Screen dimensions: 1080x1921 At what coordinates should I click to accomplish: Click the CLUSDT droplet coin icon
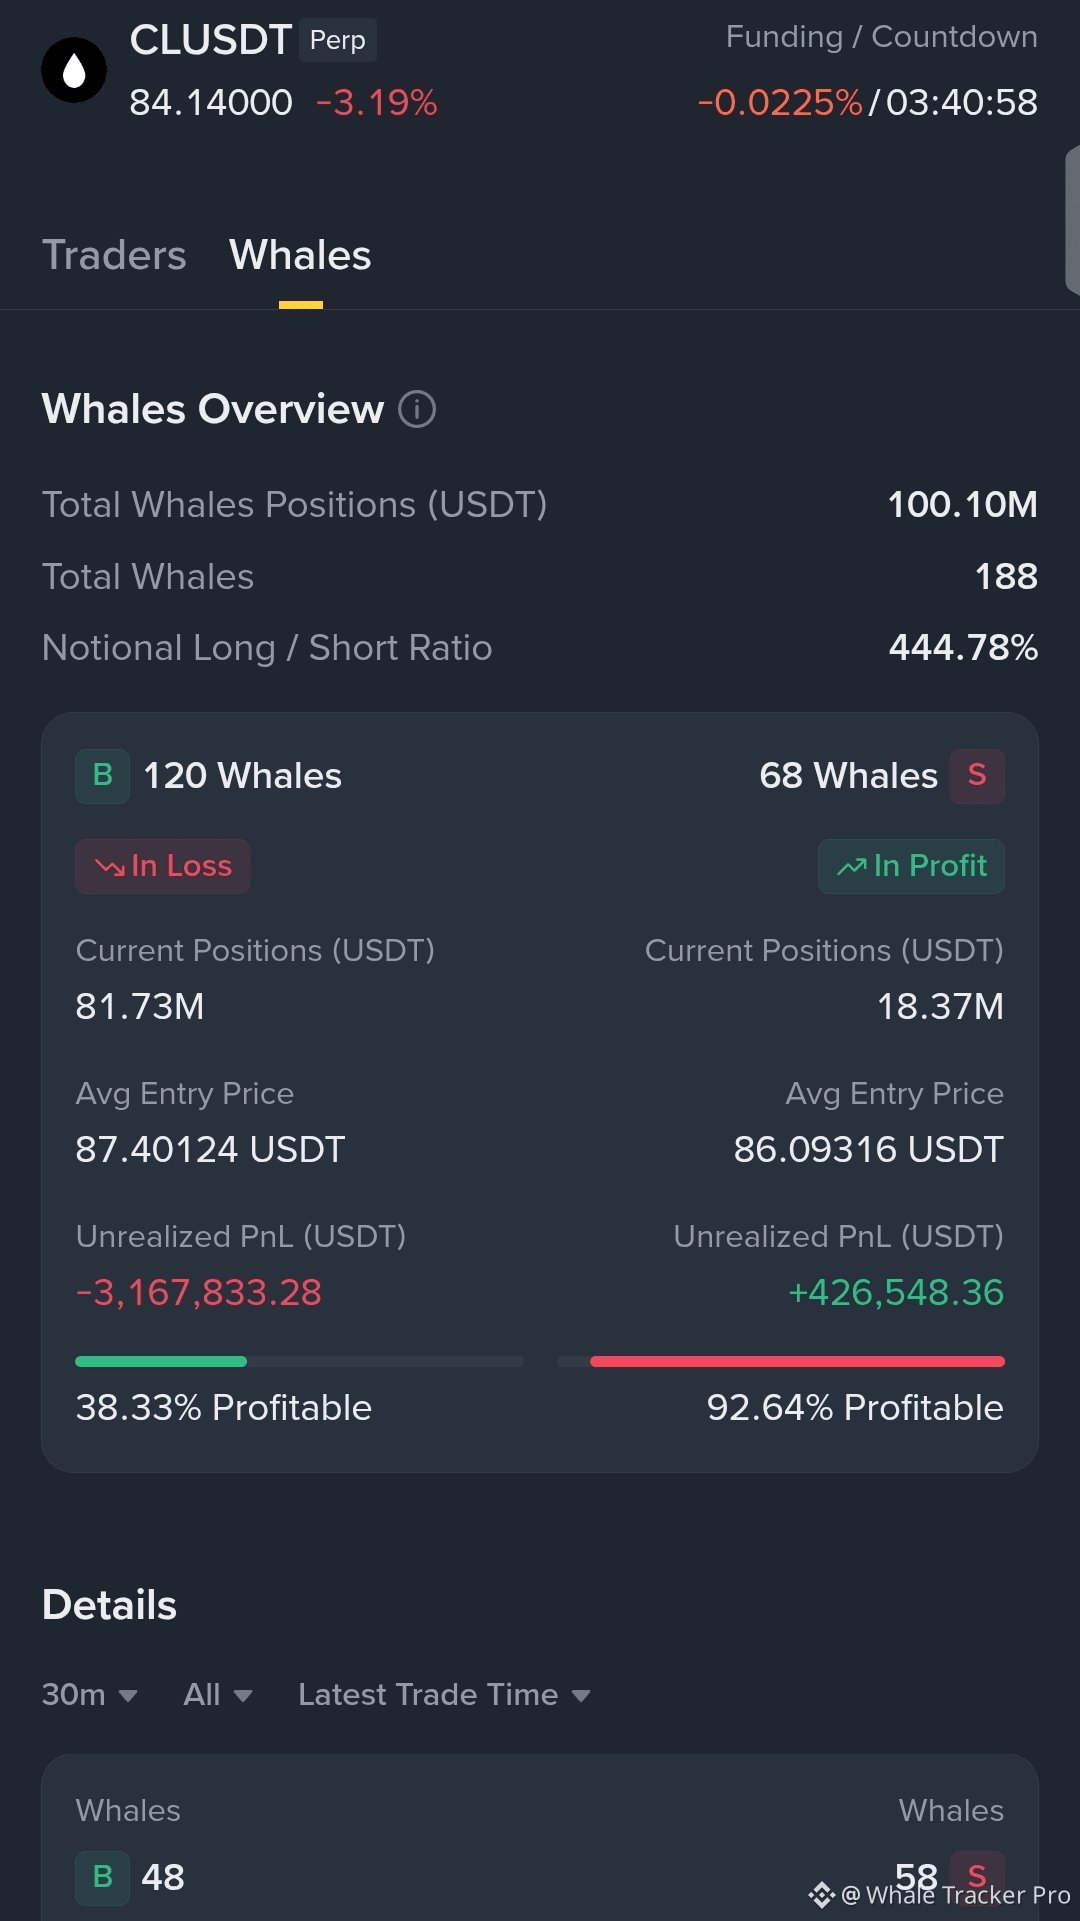(x=74, y=70)
